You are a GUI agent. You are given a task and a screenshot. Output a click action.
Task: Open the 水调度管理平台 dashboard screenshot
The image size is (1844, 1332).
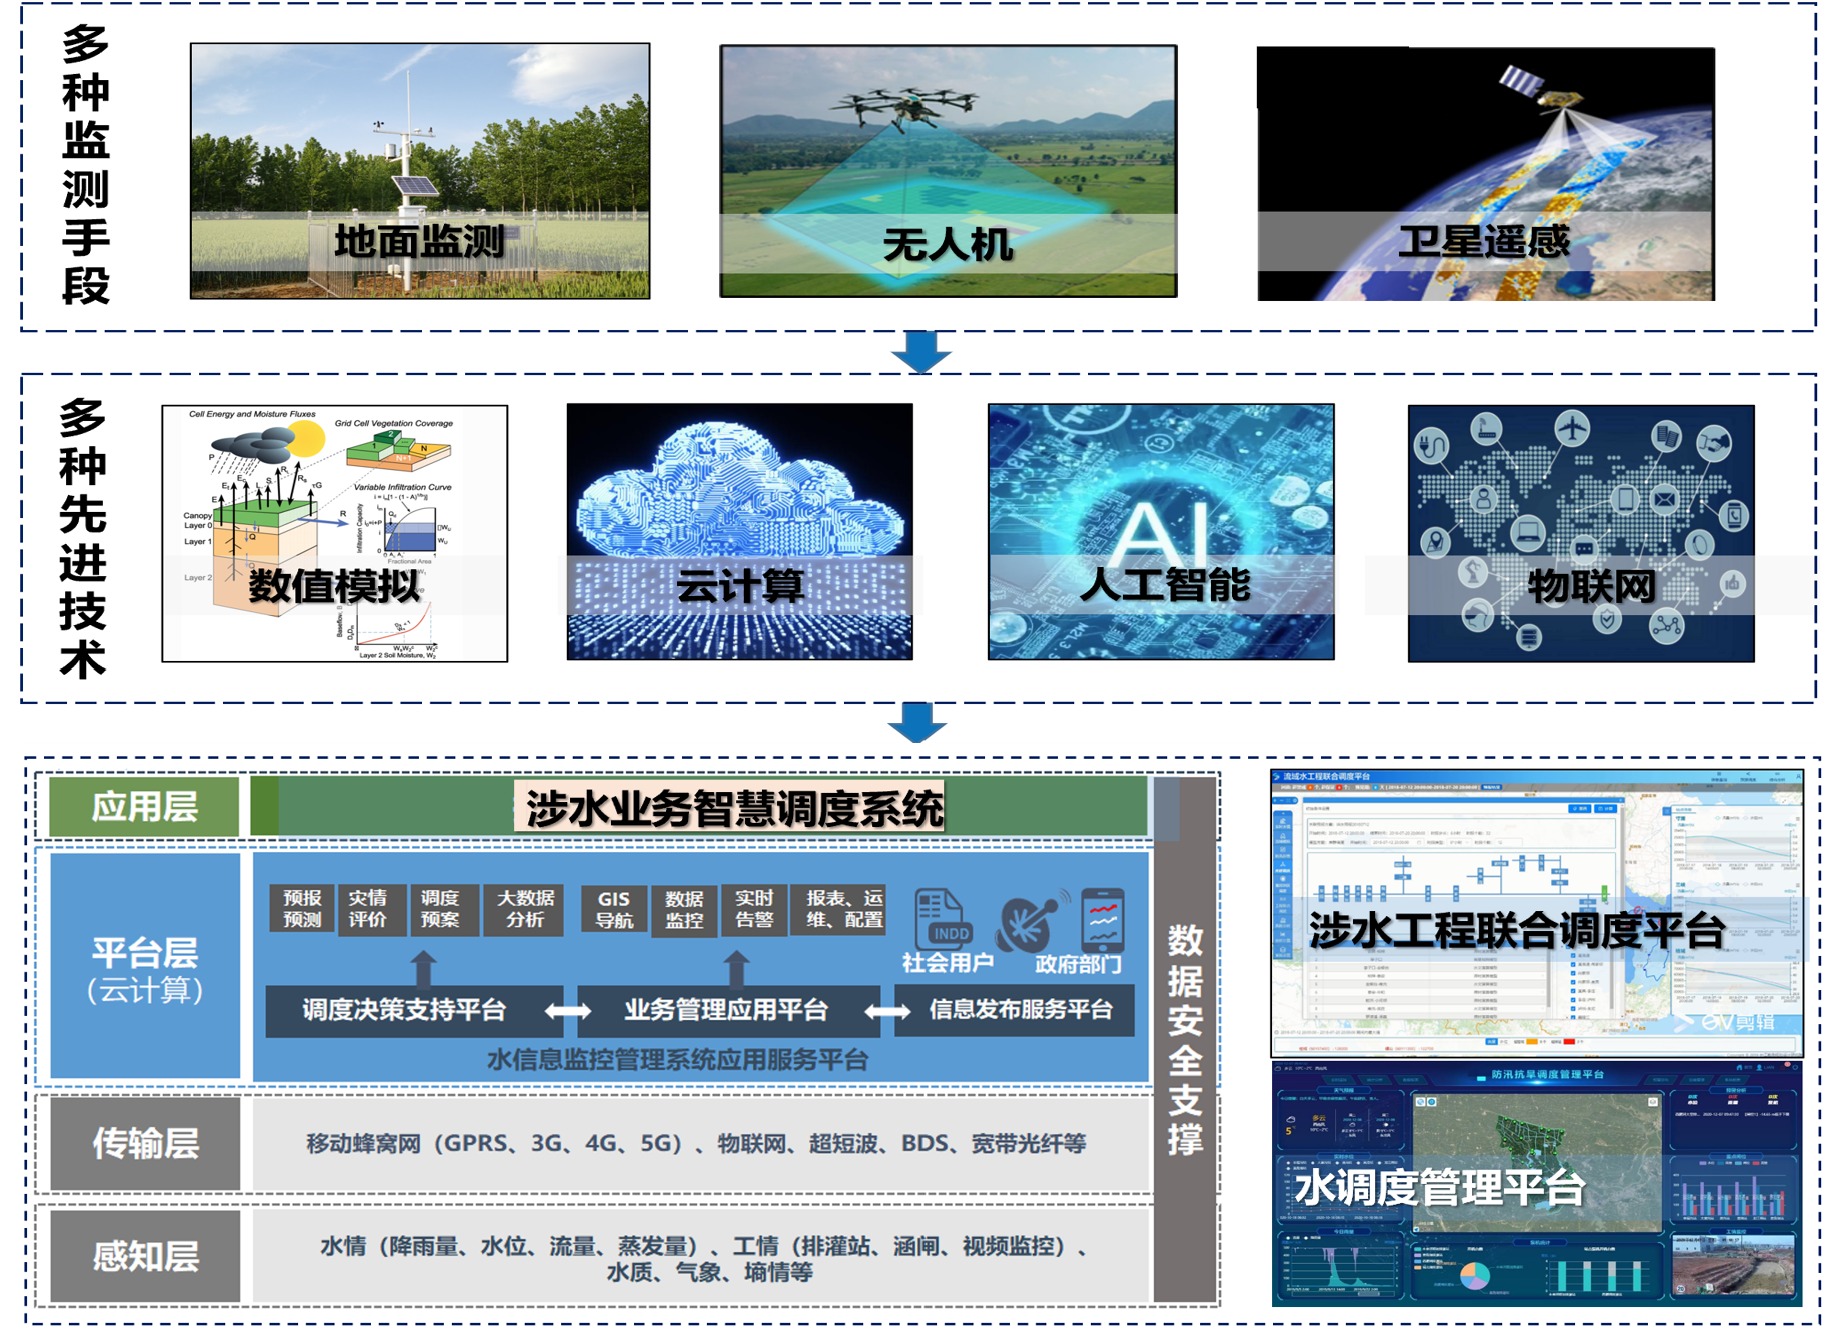click(x=1536, y=1186)
